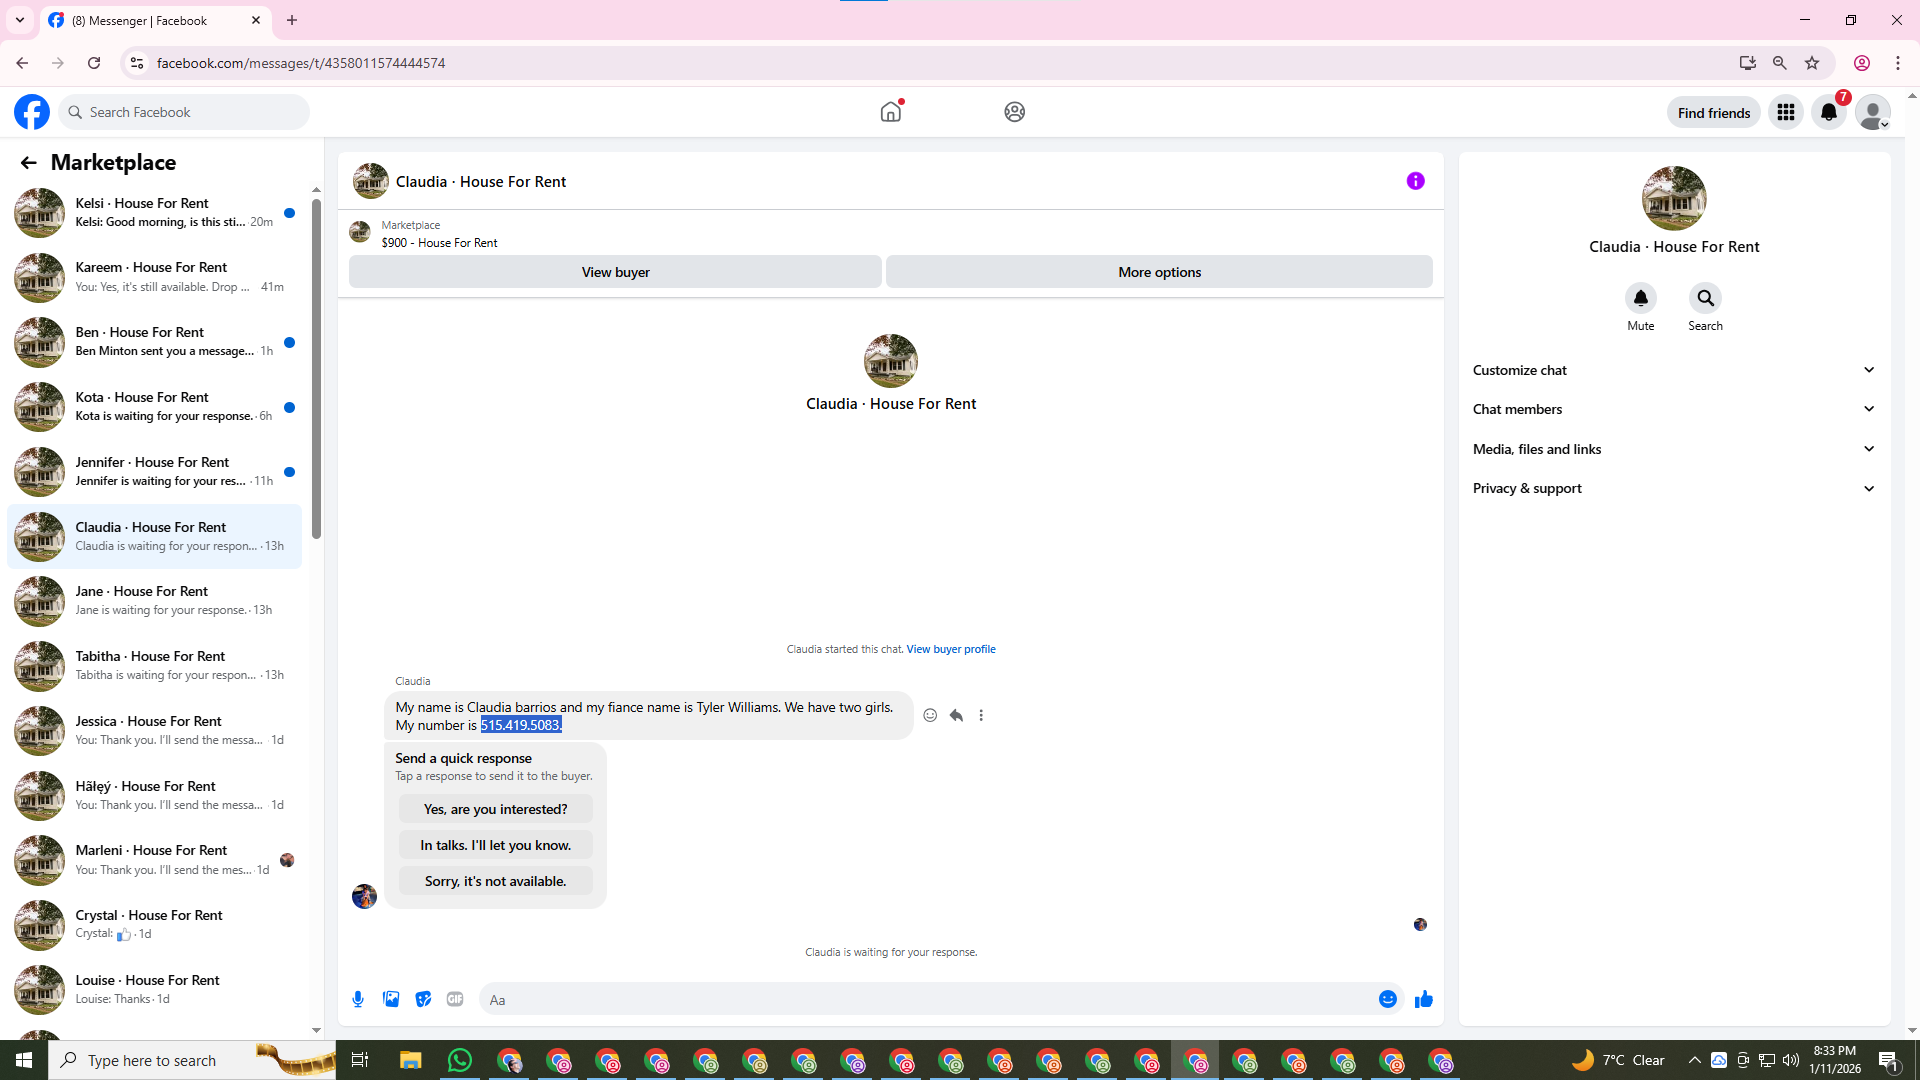Open Chrome zoom indicator icon
1920x1080 pixels.
pos(1780,63)
